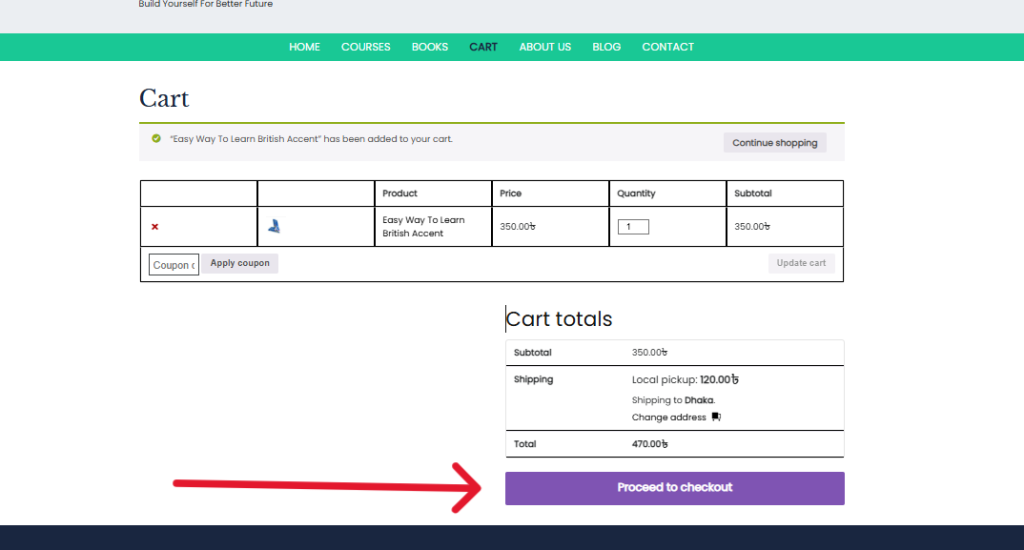1024x550 pixels.
Task: Go to the COURSES page
Action: [366, 47]
